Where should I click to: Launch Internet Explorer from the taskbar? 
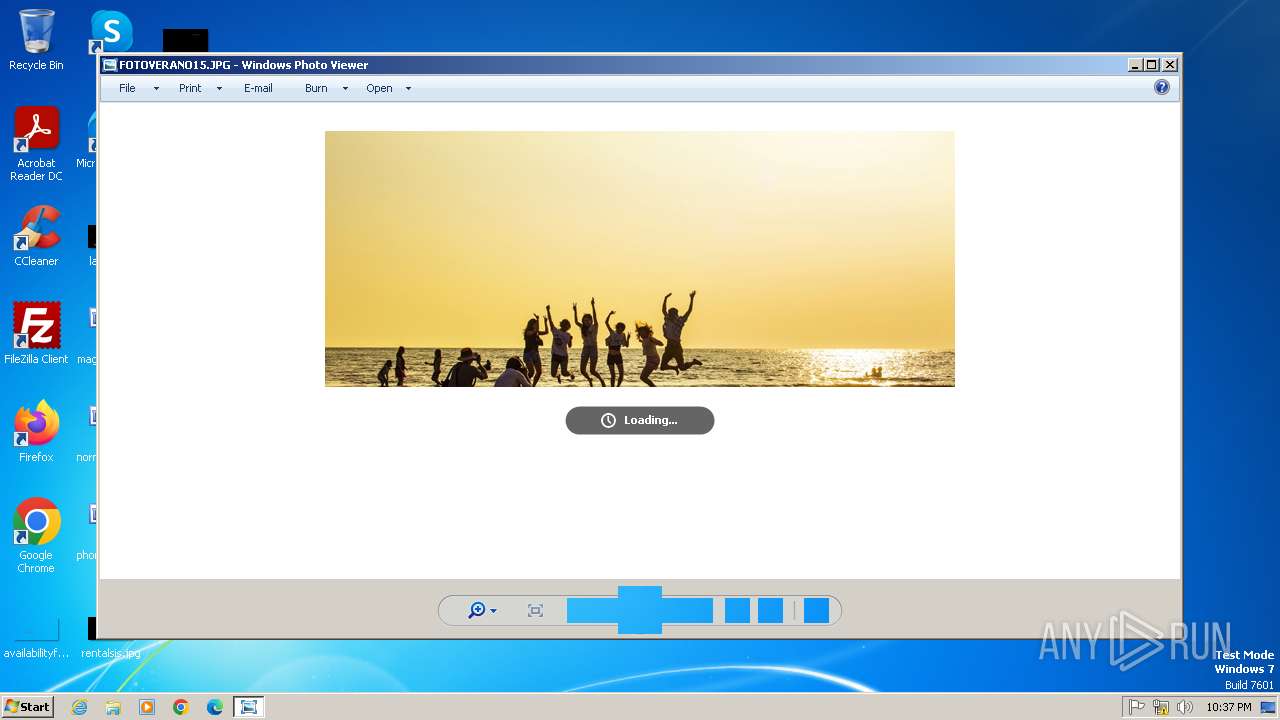coord(79,707)
